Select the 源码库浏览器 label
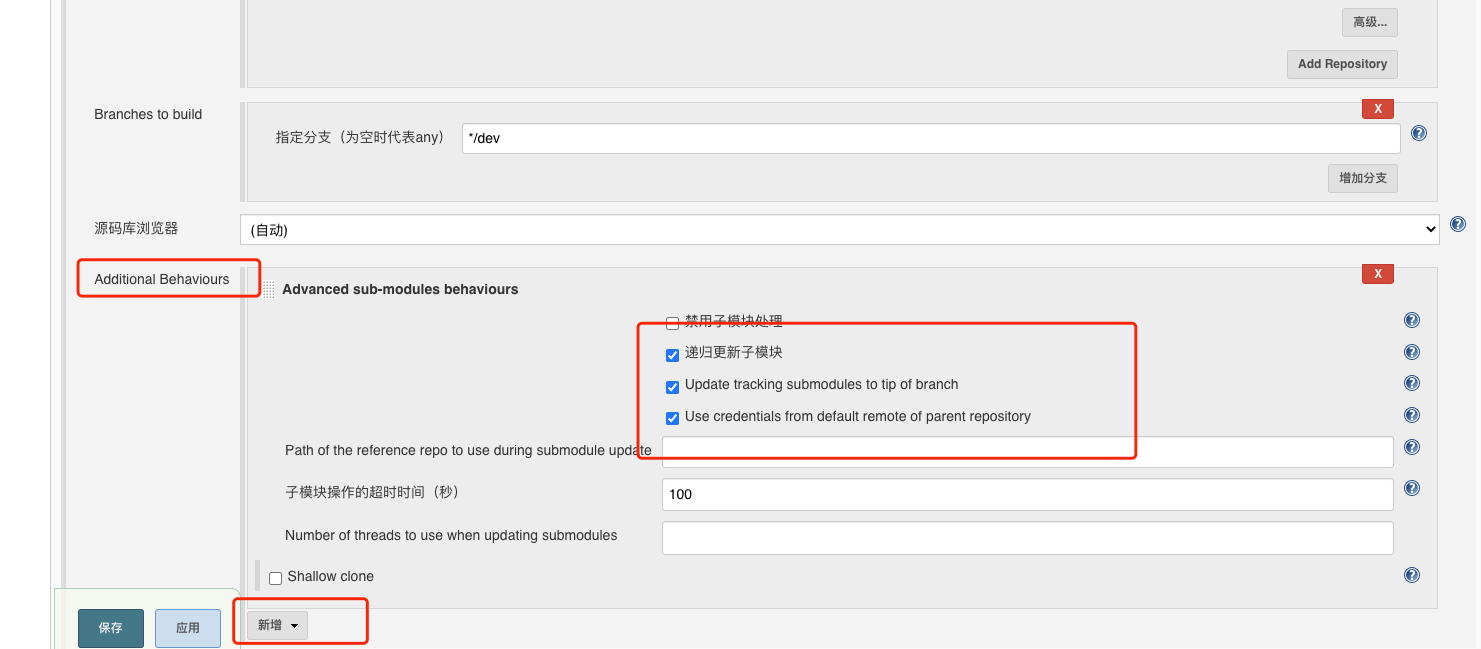The width and height of the screenshot is (1481, 649). [x=136, y=228]
